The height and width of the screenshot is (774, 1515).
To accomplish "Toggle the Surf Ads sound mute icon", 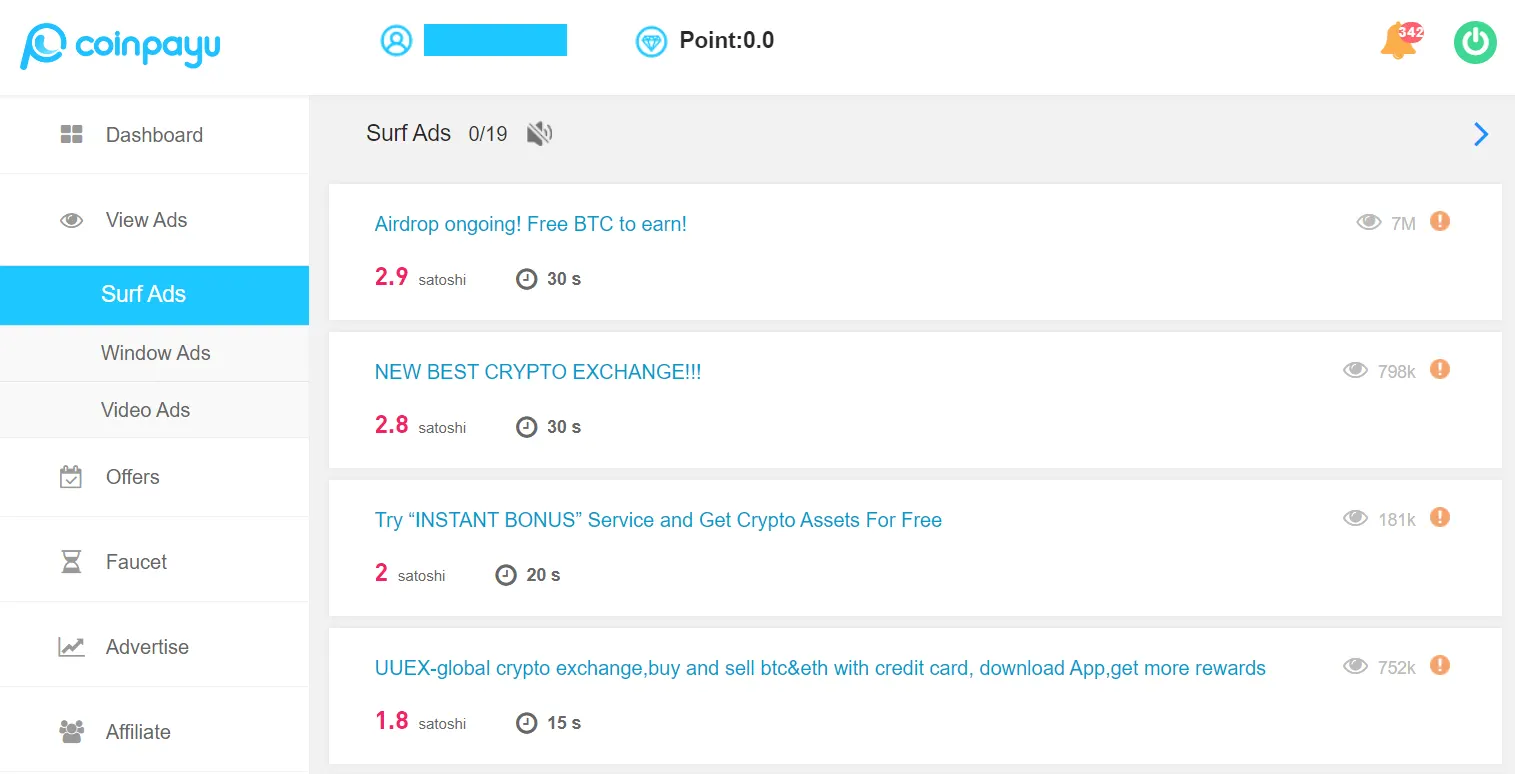I will click(x=539, y=133).
